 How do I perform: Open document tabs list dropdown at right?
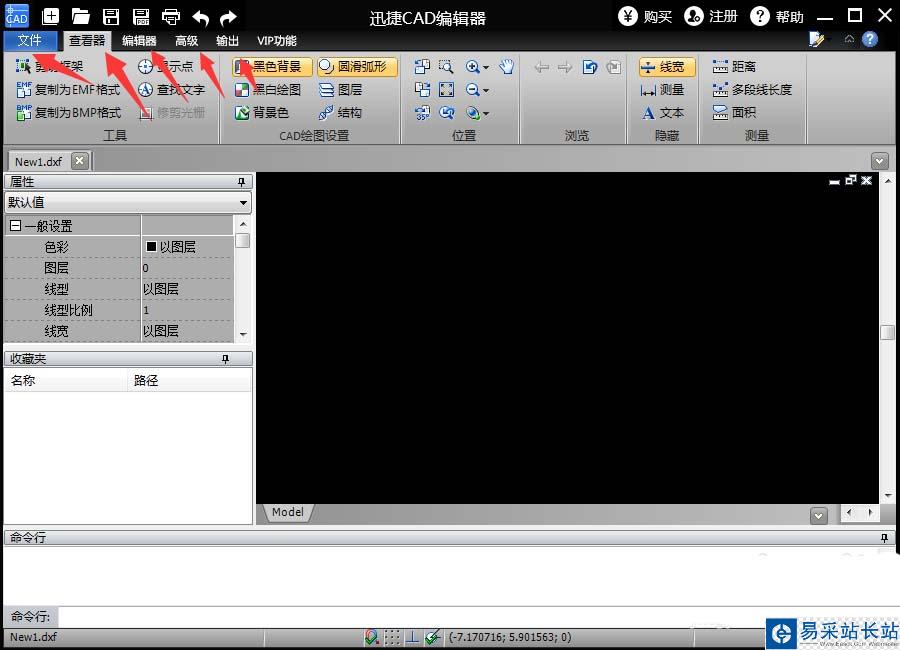point(879,161)
